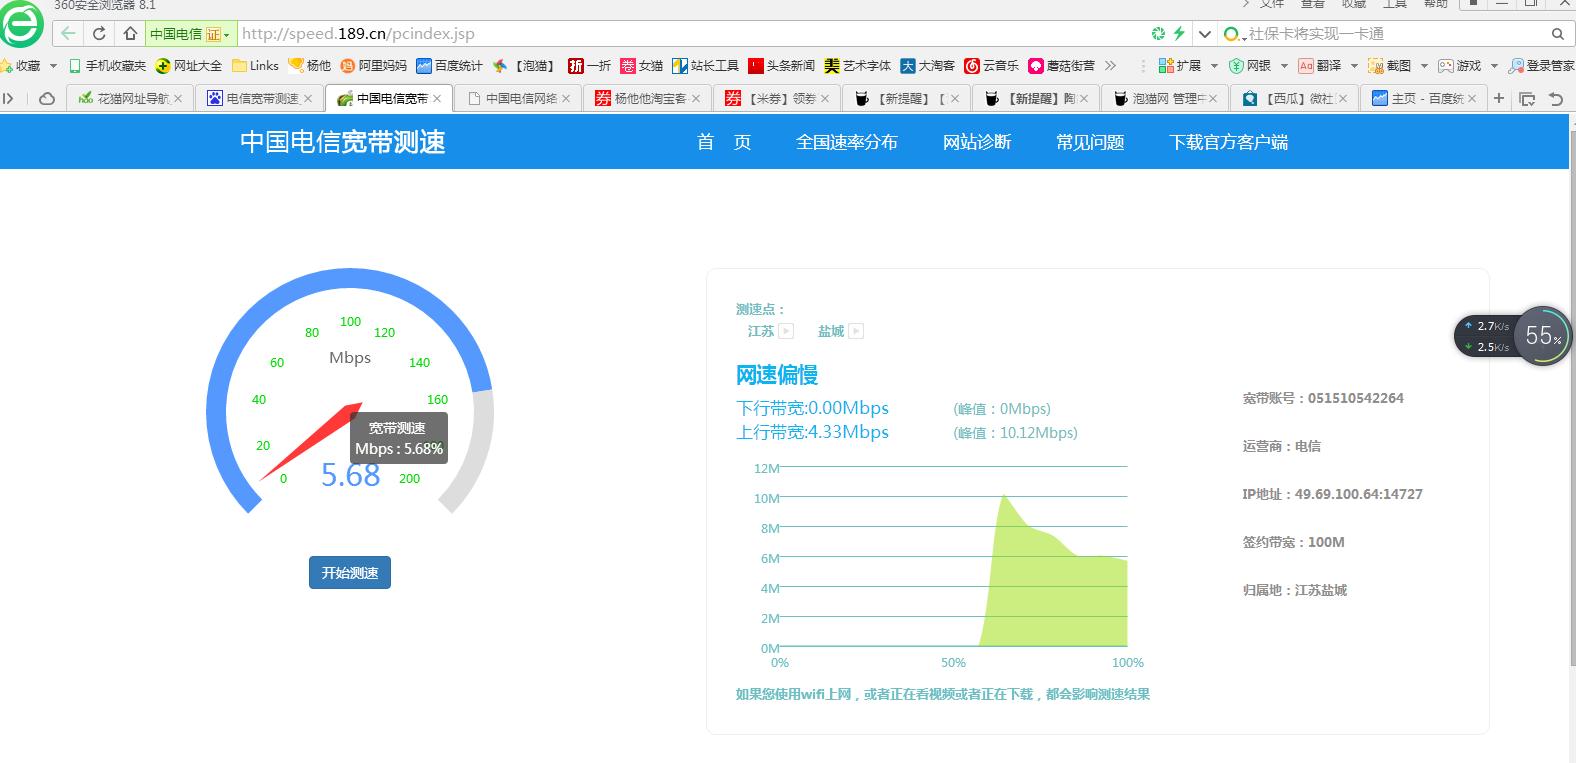Expand the 收藏 favorites dropdown arrow
The image size is (1576, 763).
(x=53, y=66)
